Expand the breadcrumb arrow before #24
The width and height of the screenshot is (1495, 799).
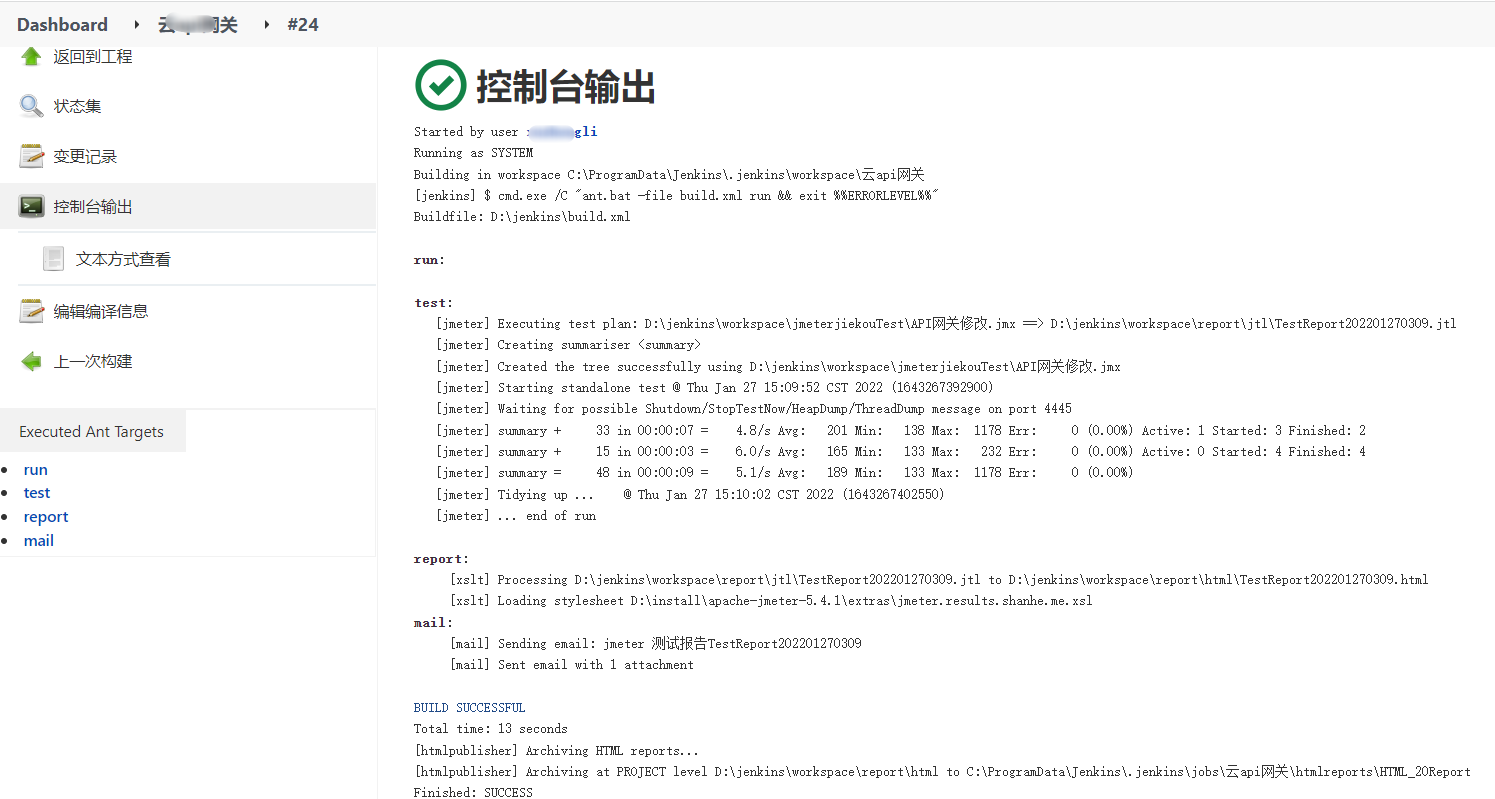(267, 24)
